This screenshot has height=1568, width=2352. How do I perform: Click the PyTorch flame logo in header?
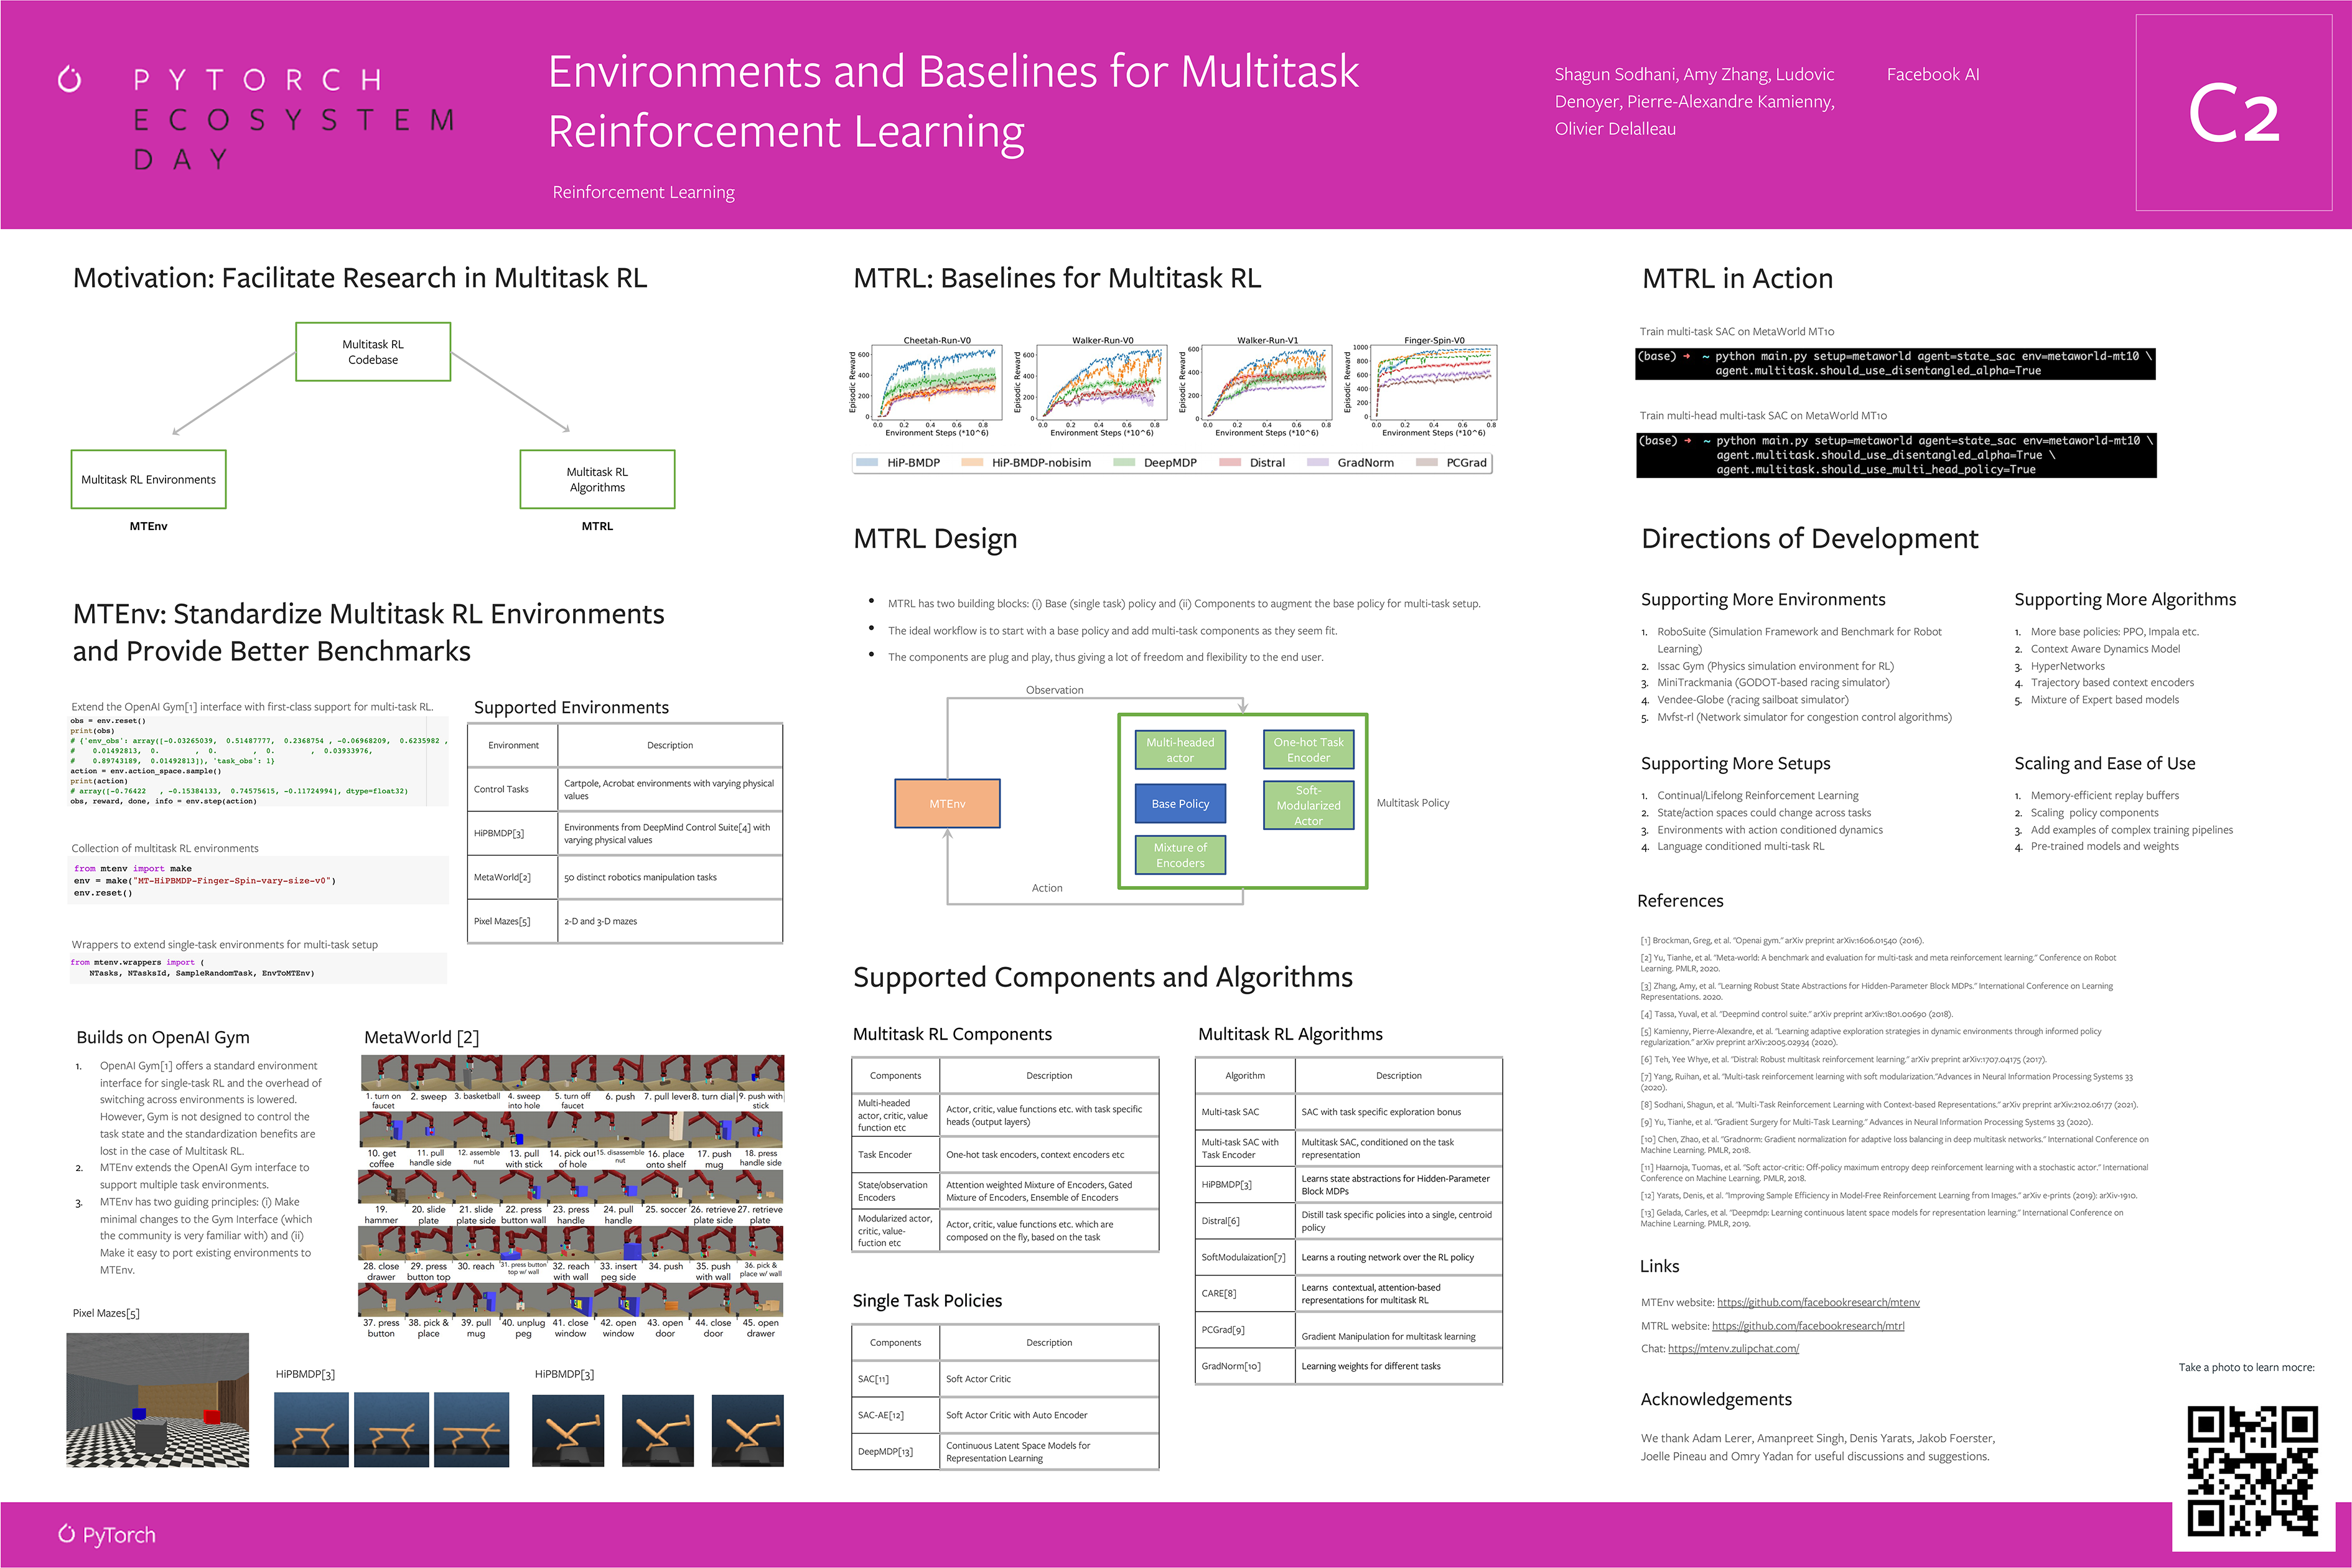(69, 79)
